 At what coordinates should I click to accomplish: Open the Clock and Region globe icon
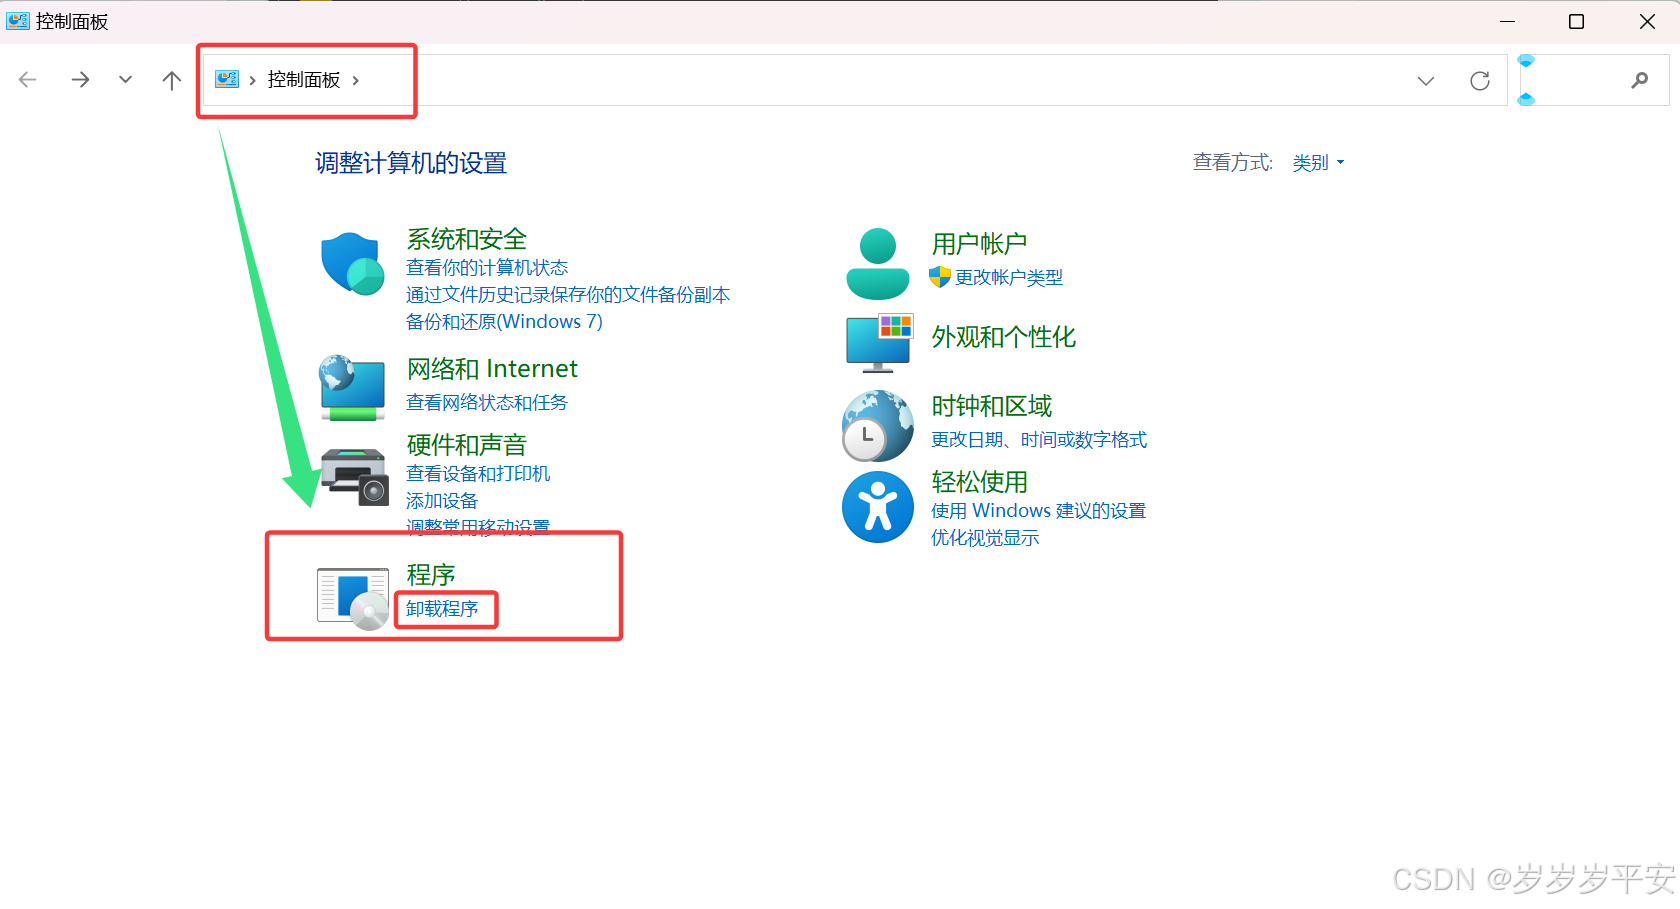[x=878, y=425]
